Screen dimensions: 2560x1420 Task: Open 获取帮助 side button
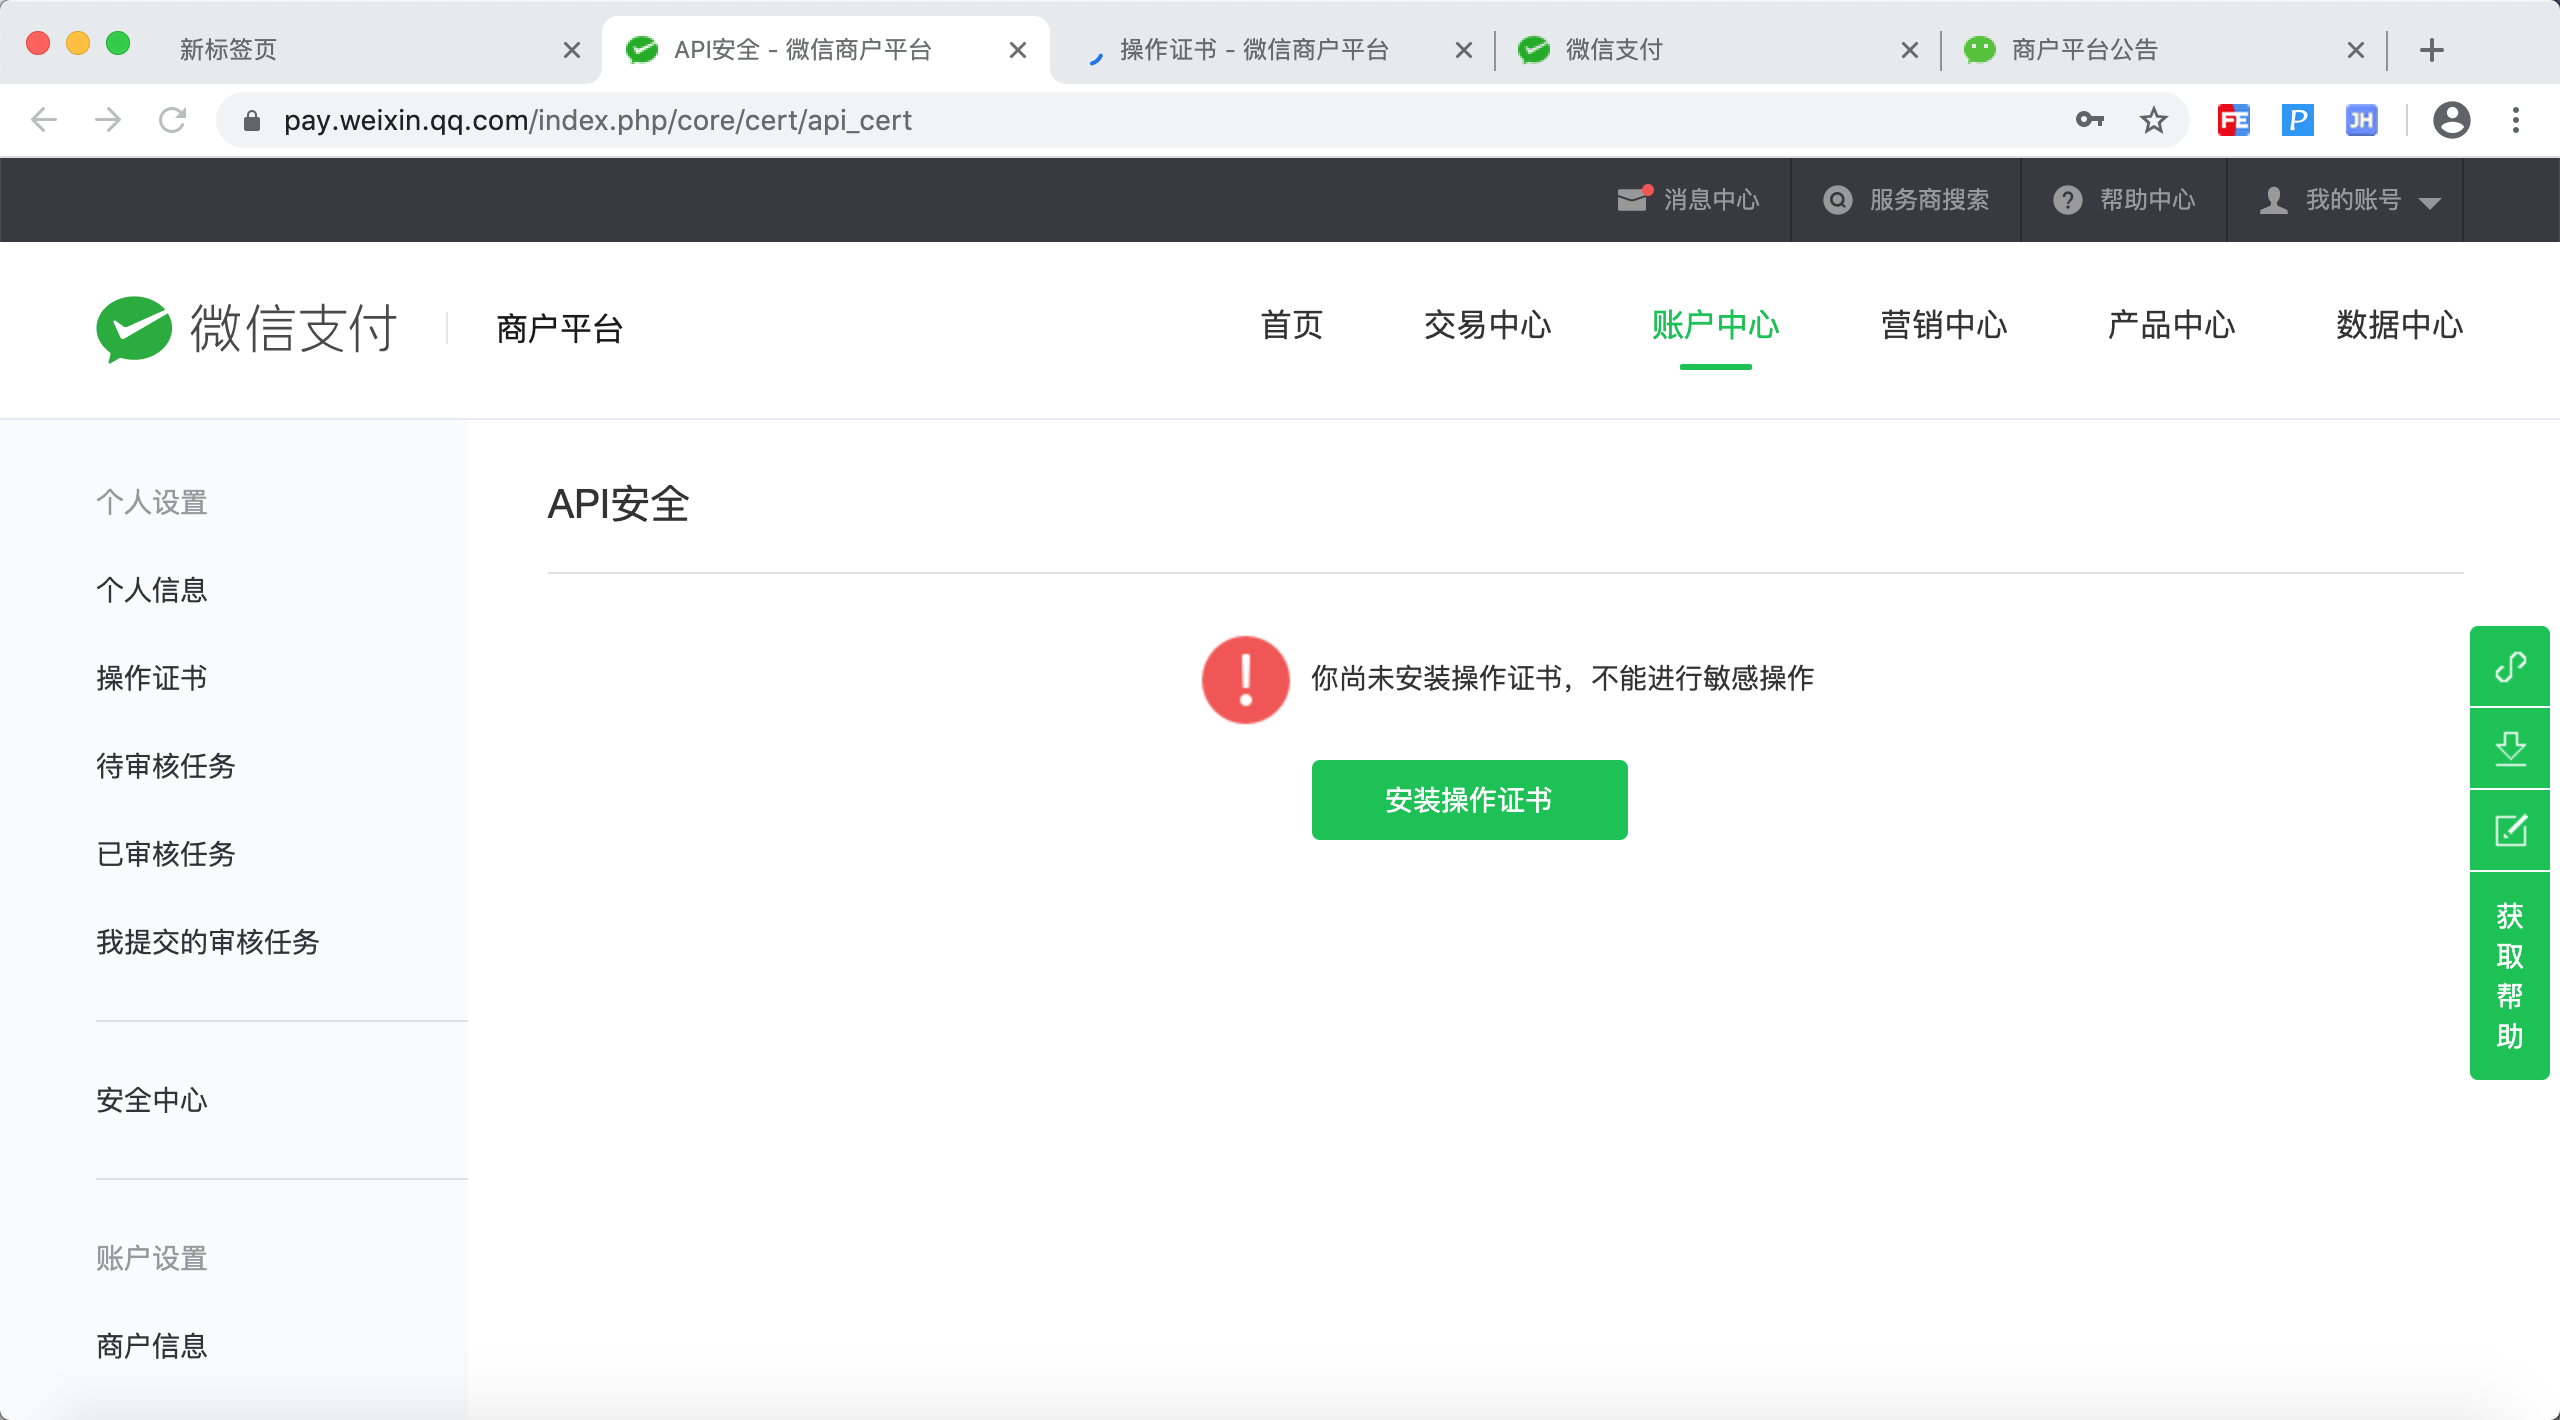(2510, 975)
